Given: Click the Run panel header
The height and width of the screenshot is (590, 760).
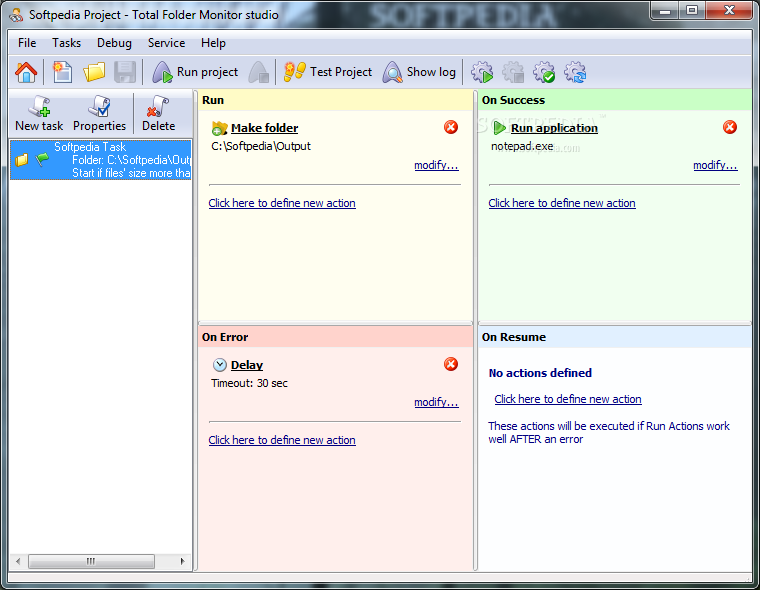Looking at the screenshot, I should [335, 100].
